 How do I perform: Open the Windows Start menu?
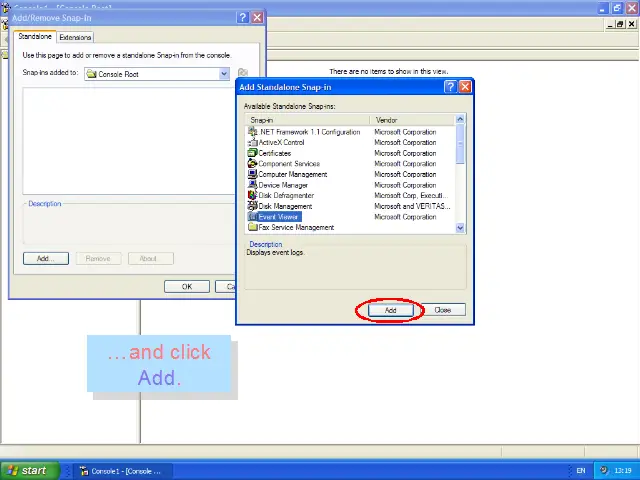click(30, 470)
